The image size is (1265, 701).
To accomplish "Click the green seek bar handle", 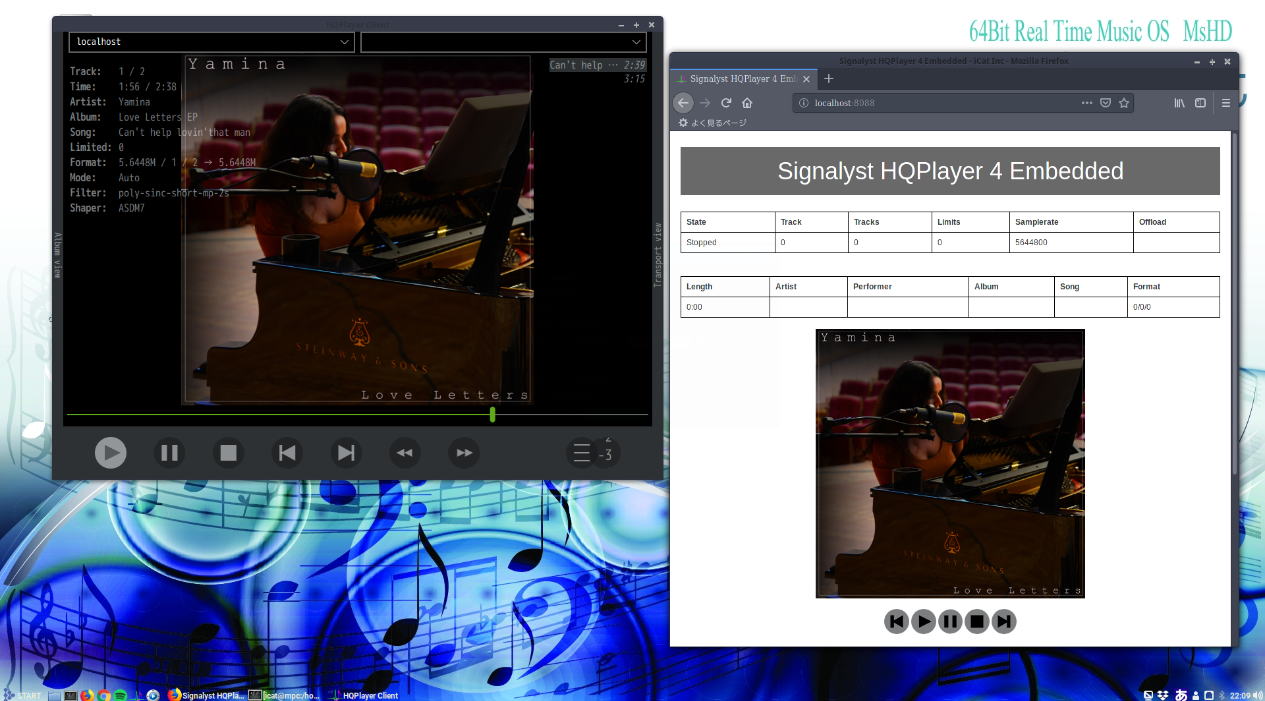I will [x=492, y=414].
